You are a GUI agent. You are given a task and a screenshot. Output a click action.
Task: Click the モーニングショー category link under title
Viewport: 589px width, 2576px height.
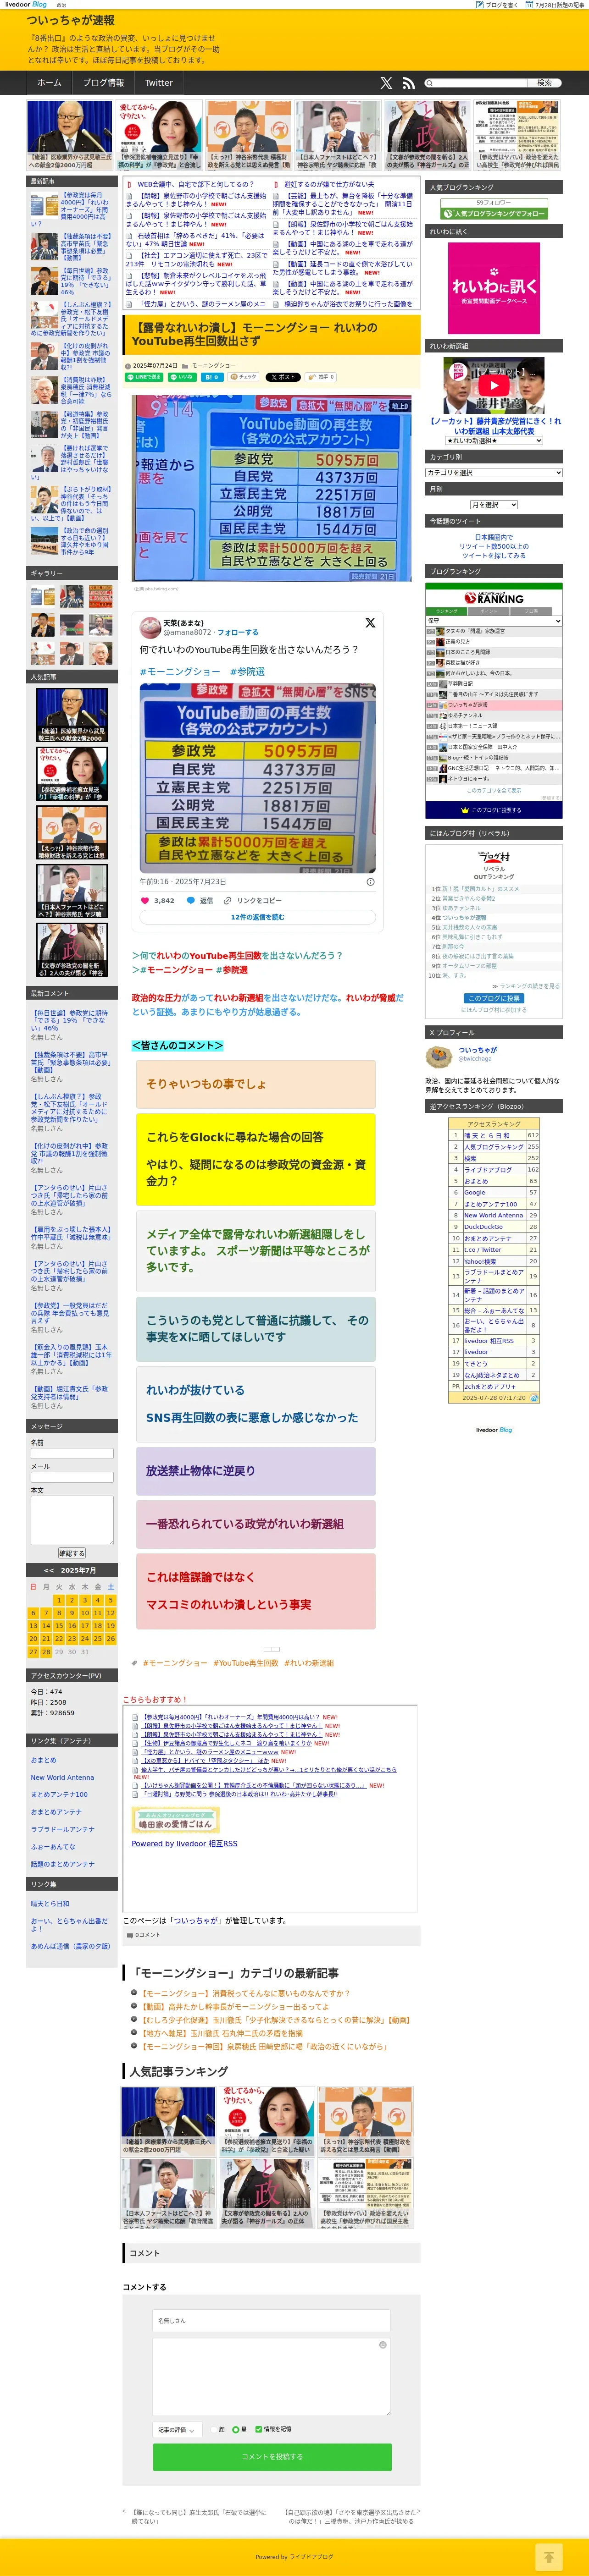214,365
